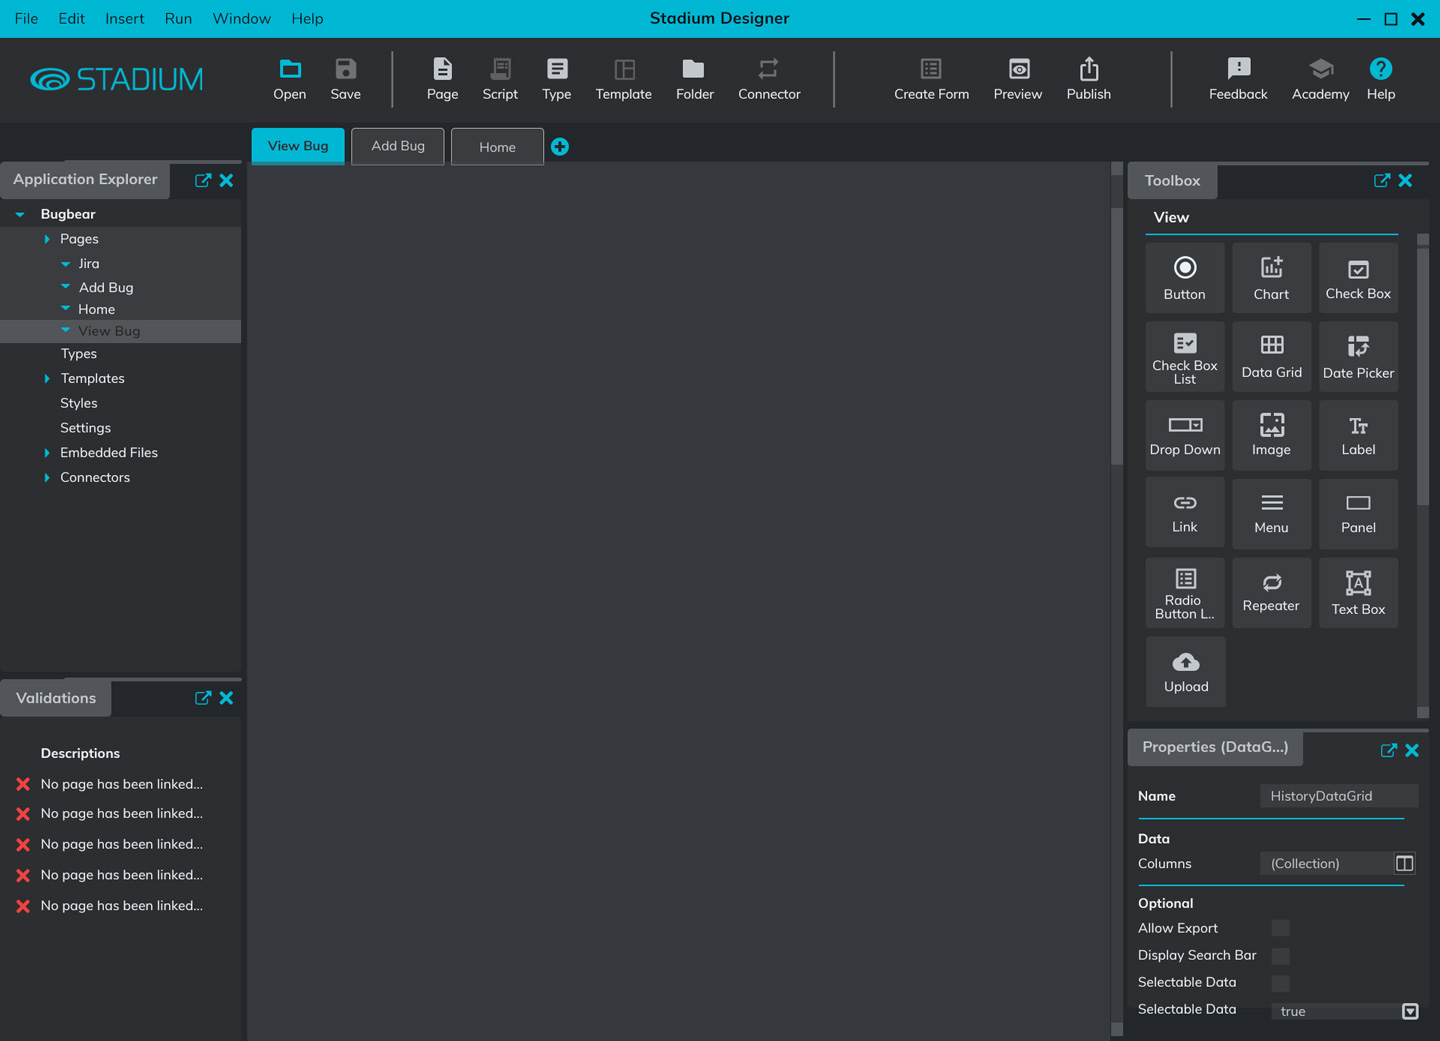Image resolution: width=1440 pixels, height=1041 pixels.
Task: Pop out the Application Explorer panel
Action: coord(203,180)
